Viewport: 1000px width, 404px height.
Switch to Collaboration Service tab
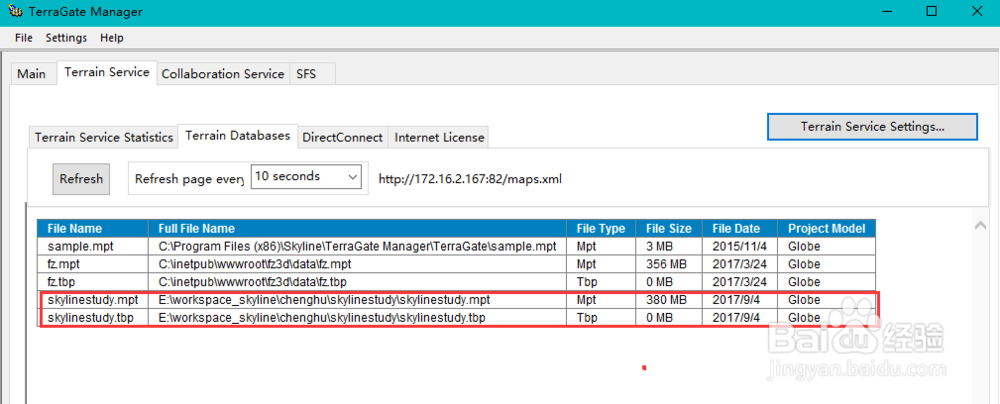(223, 74)
